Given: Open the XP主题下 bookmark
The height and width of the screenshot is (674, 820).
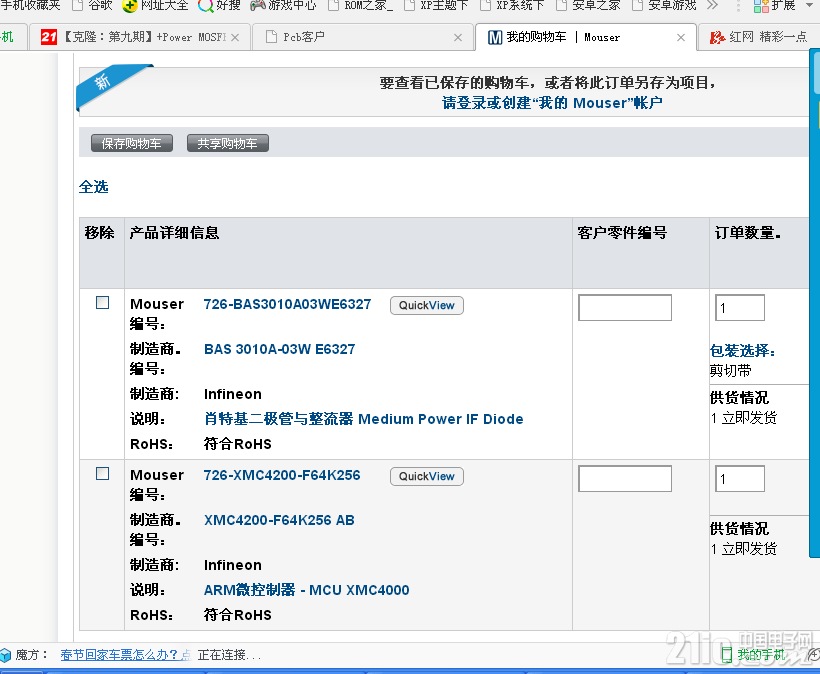Looking at the screenshot, I should (x=436, y=5).
